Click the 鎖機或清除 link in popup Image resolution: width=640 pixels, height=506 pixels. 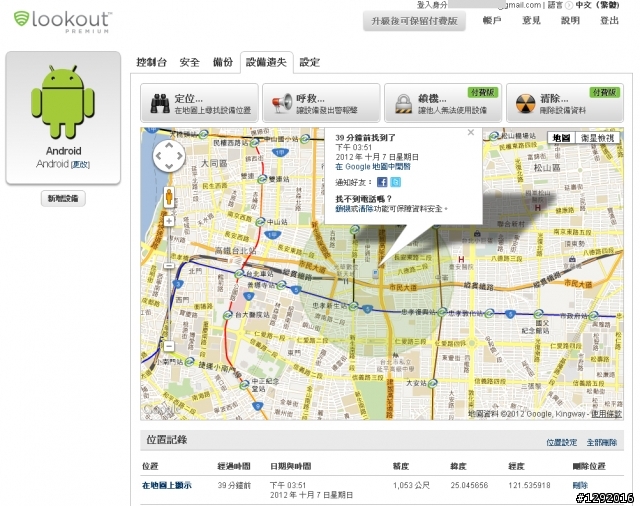[x=354, y=209]
